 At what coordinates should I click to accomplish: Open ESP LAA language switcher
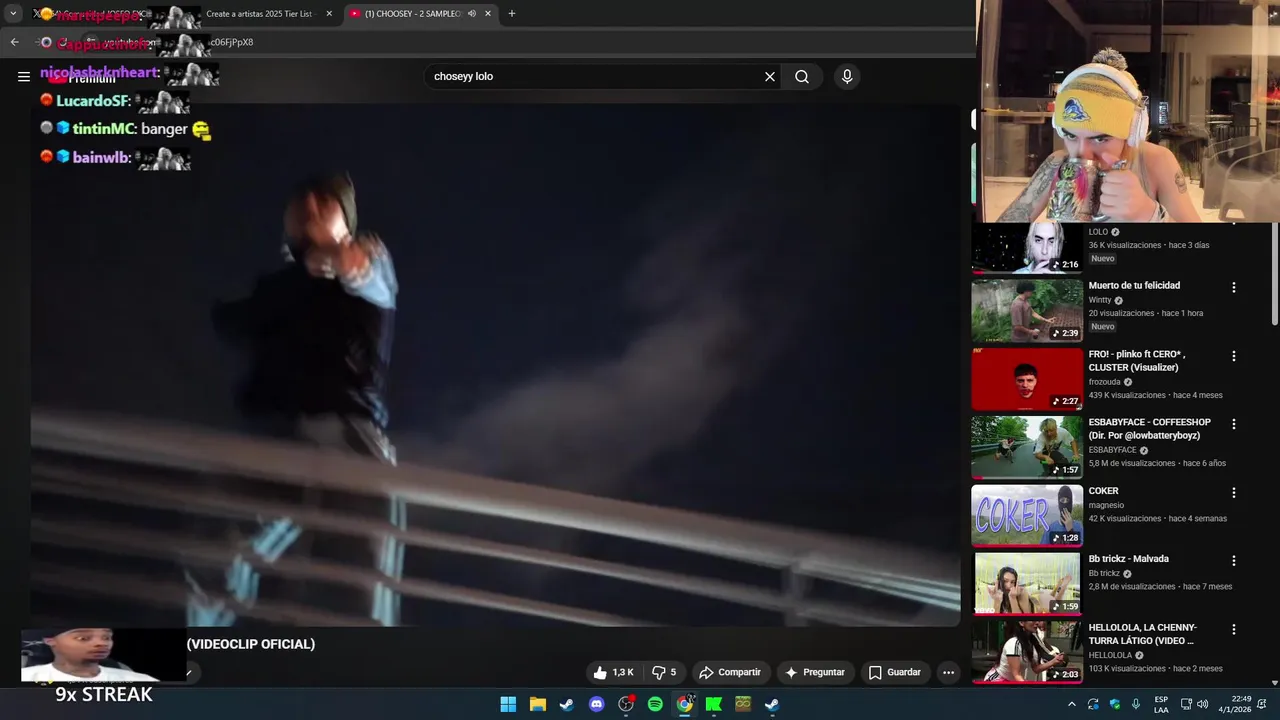coord(1161,704)
